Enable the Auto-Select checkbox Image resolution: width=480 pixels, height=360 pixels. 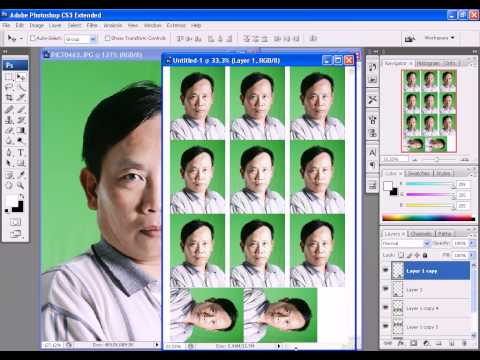coord(33,38)
